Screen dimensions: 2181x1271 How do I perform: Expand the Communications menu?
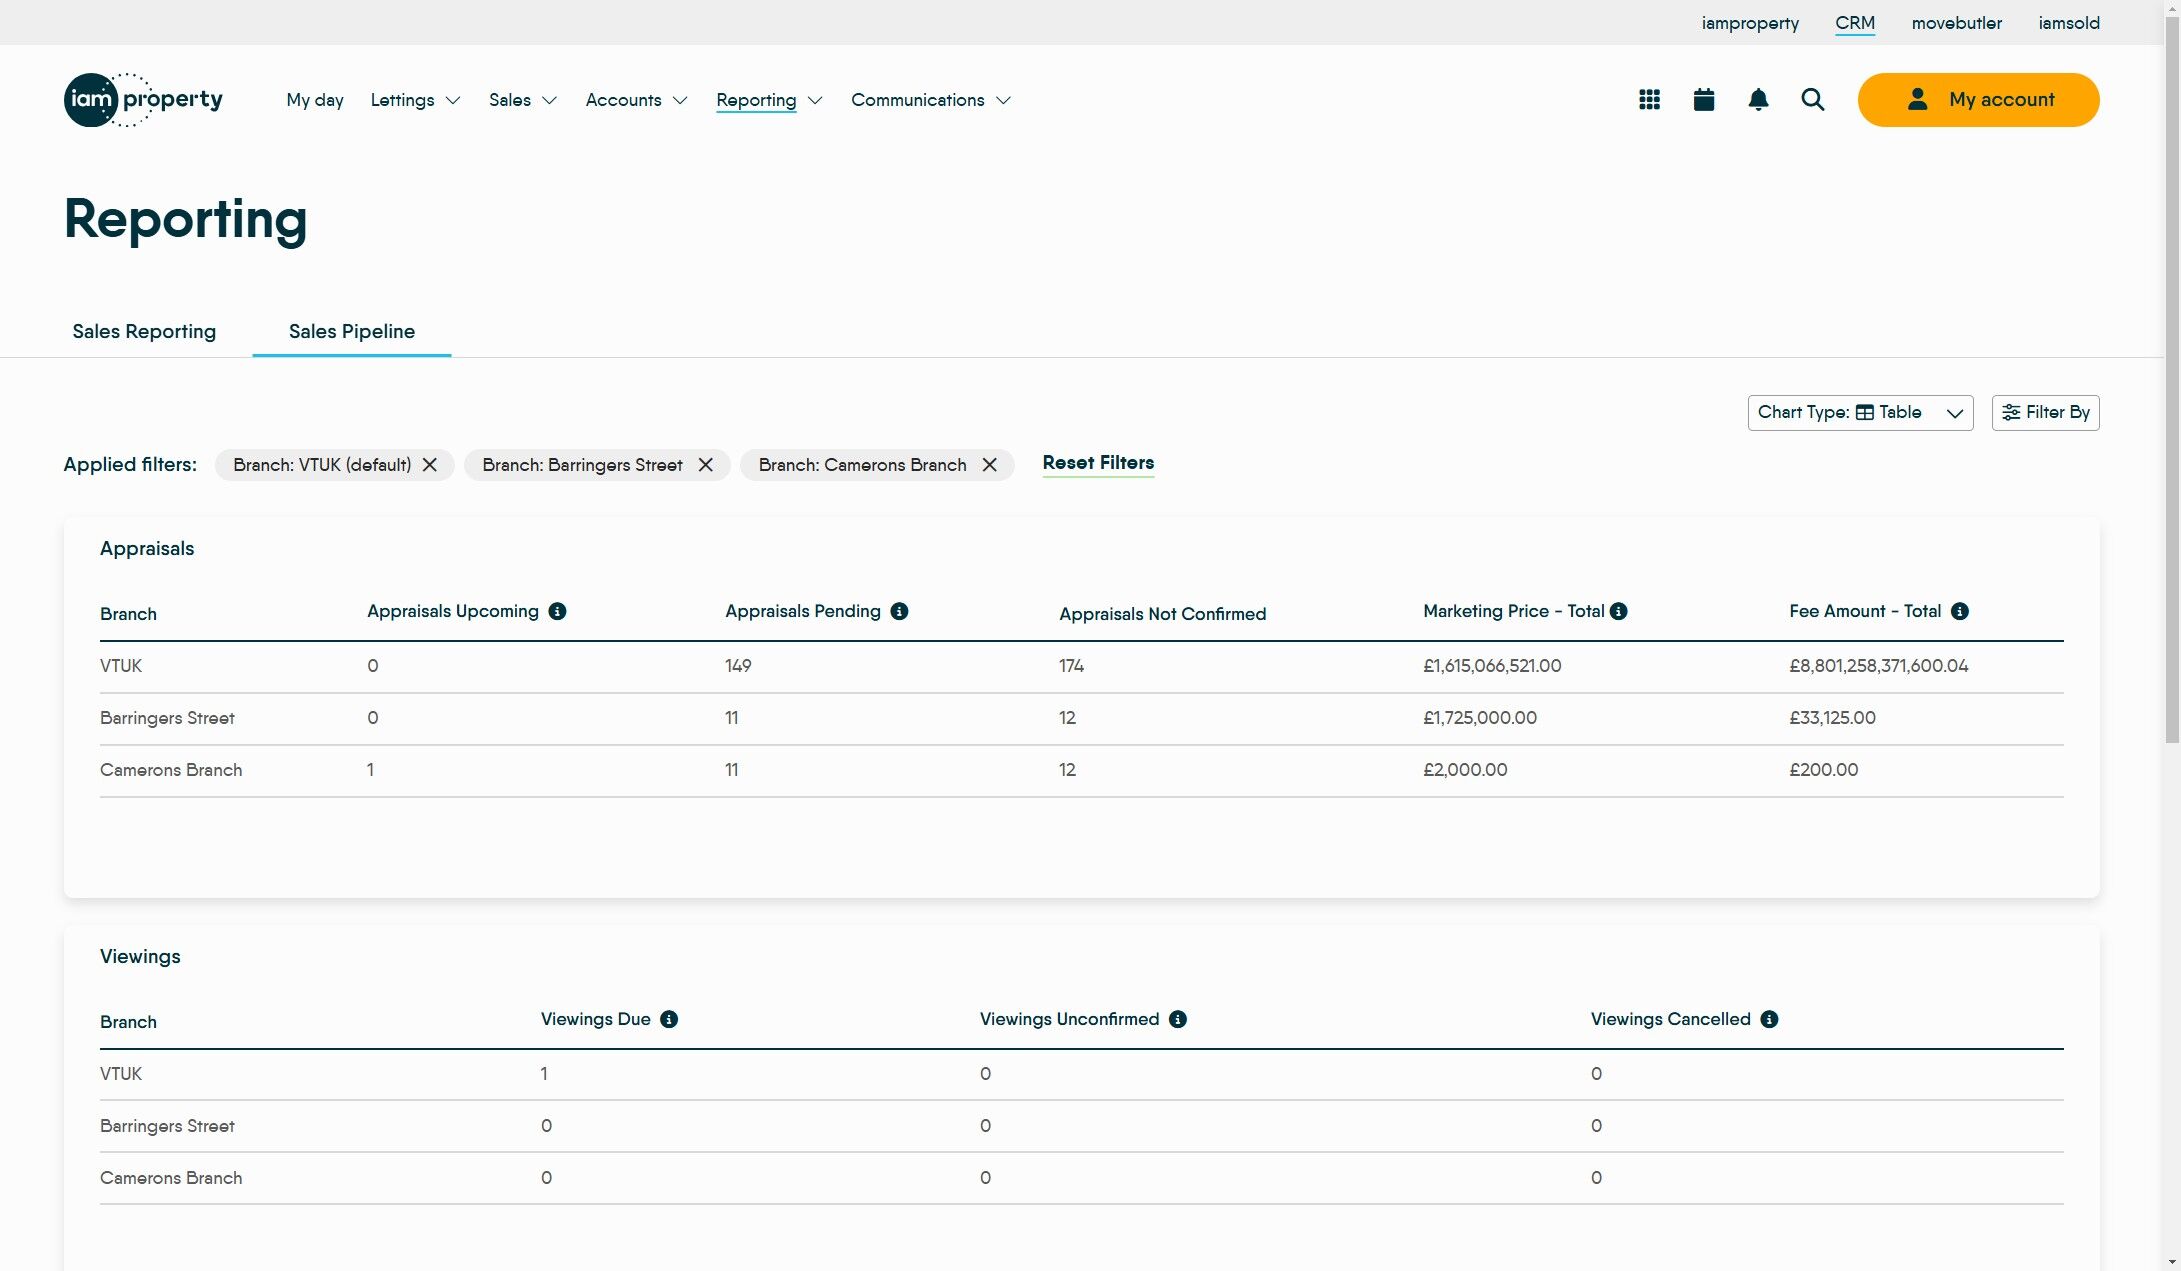pyautogui.click(x=930, y=100)
